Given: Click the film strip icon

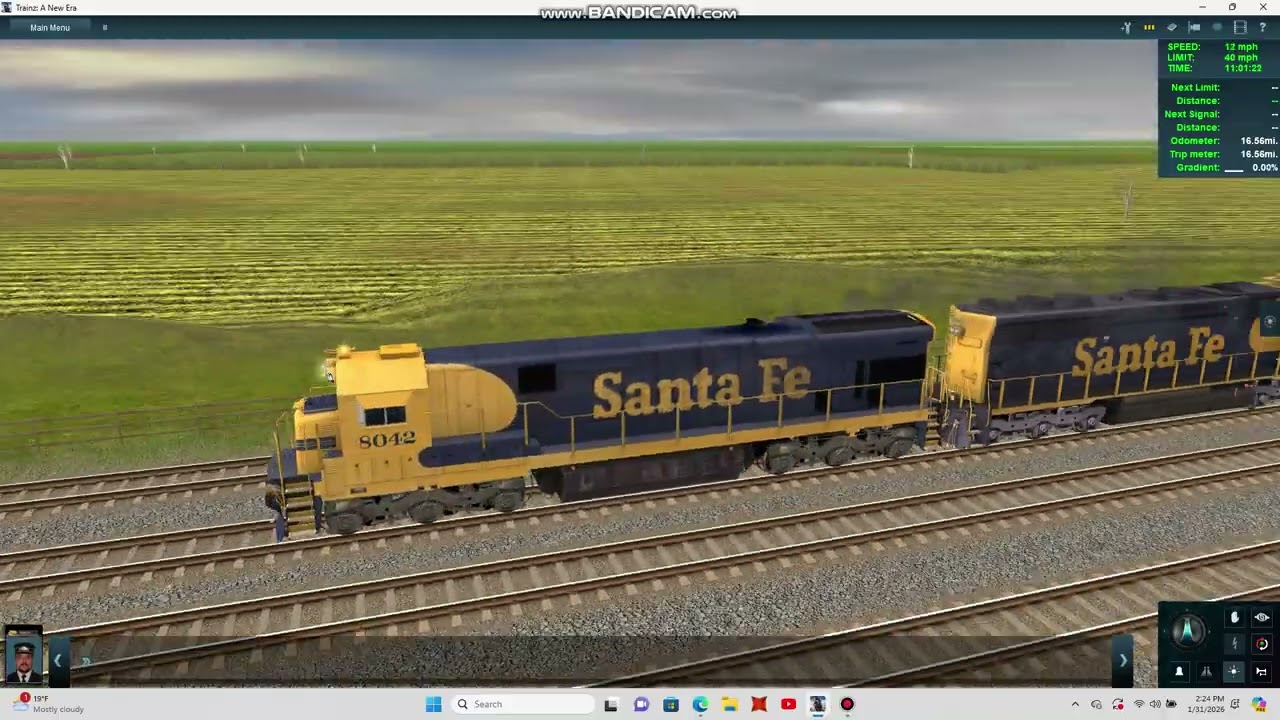Looking at the screenshot, I should pos(1240,28).
